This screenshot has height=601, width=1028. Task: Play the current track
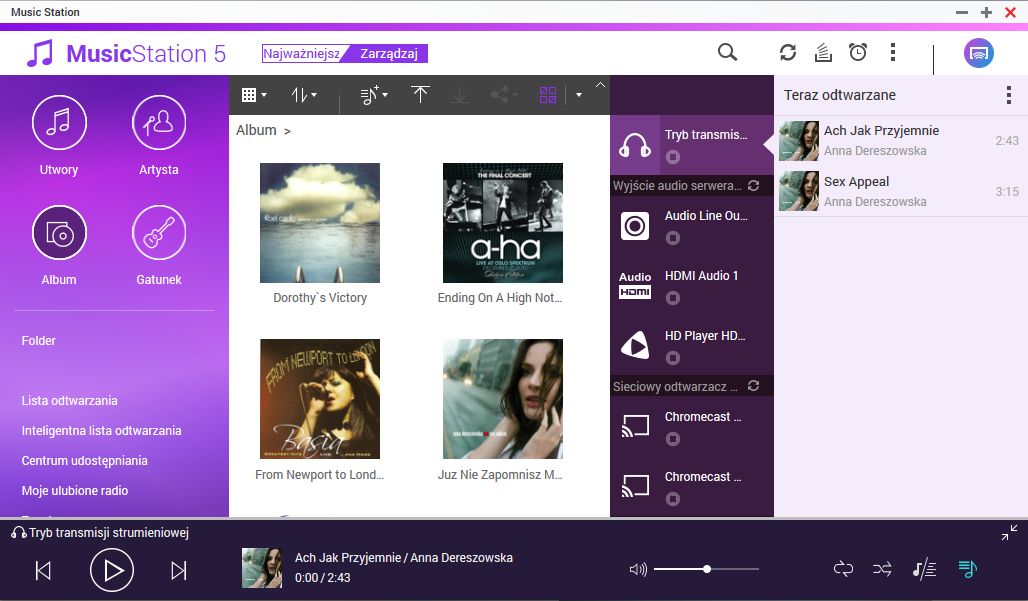(111, 570)
